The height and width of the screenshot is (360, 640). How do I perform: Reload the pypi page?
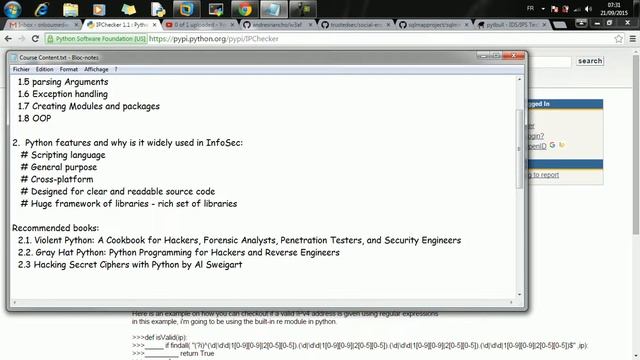coord(35,39)
